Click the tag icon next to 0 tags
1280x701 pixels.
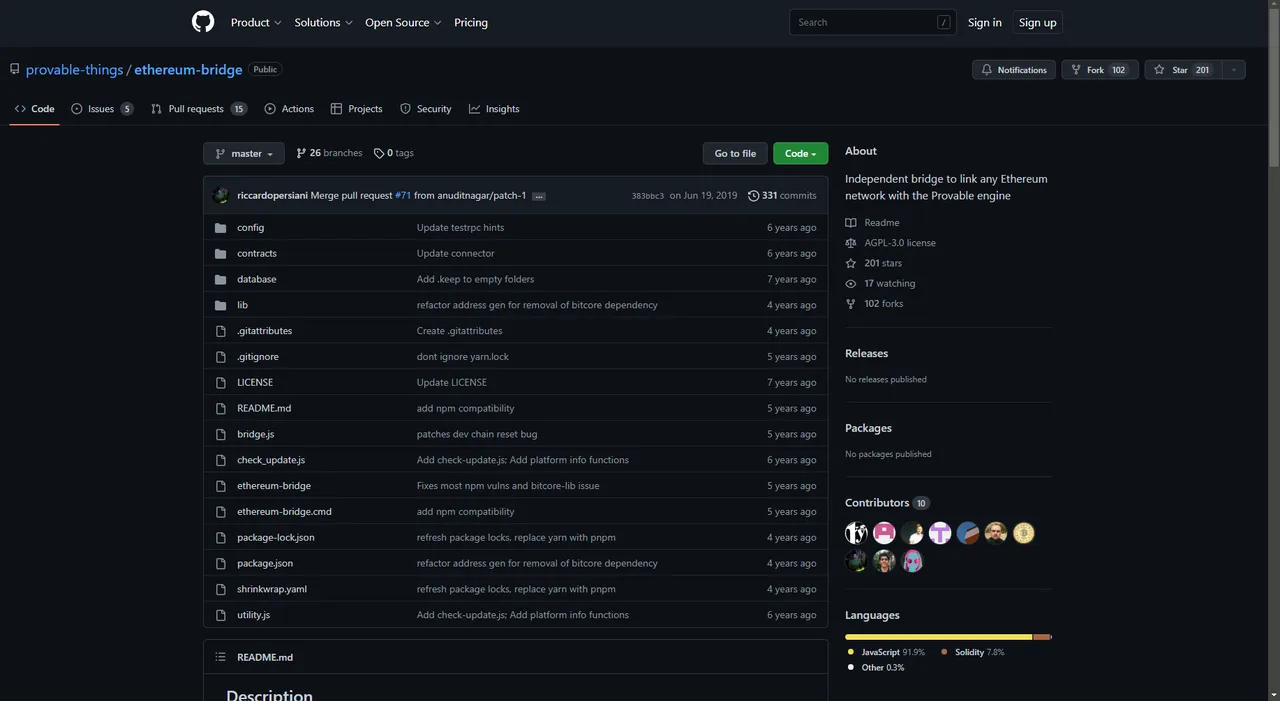tap(379, 153)
